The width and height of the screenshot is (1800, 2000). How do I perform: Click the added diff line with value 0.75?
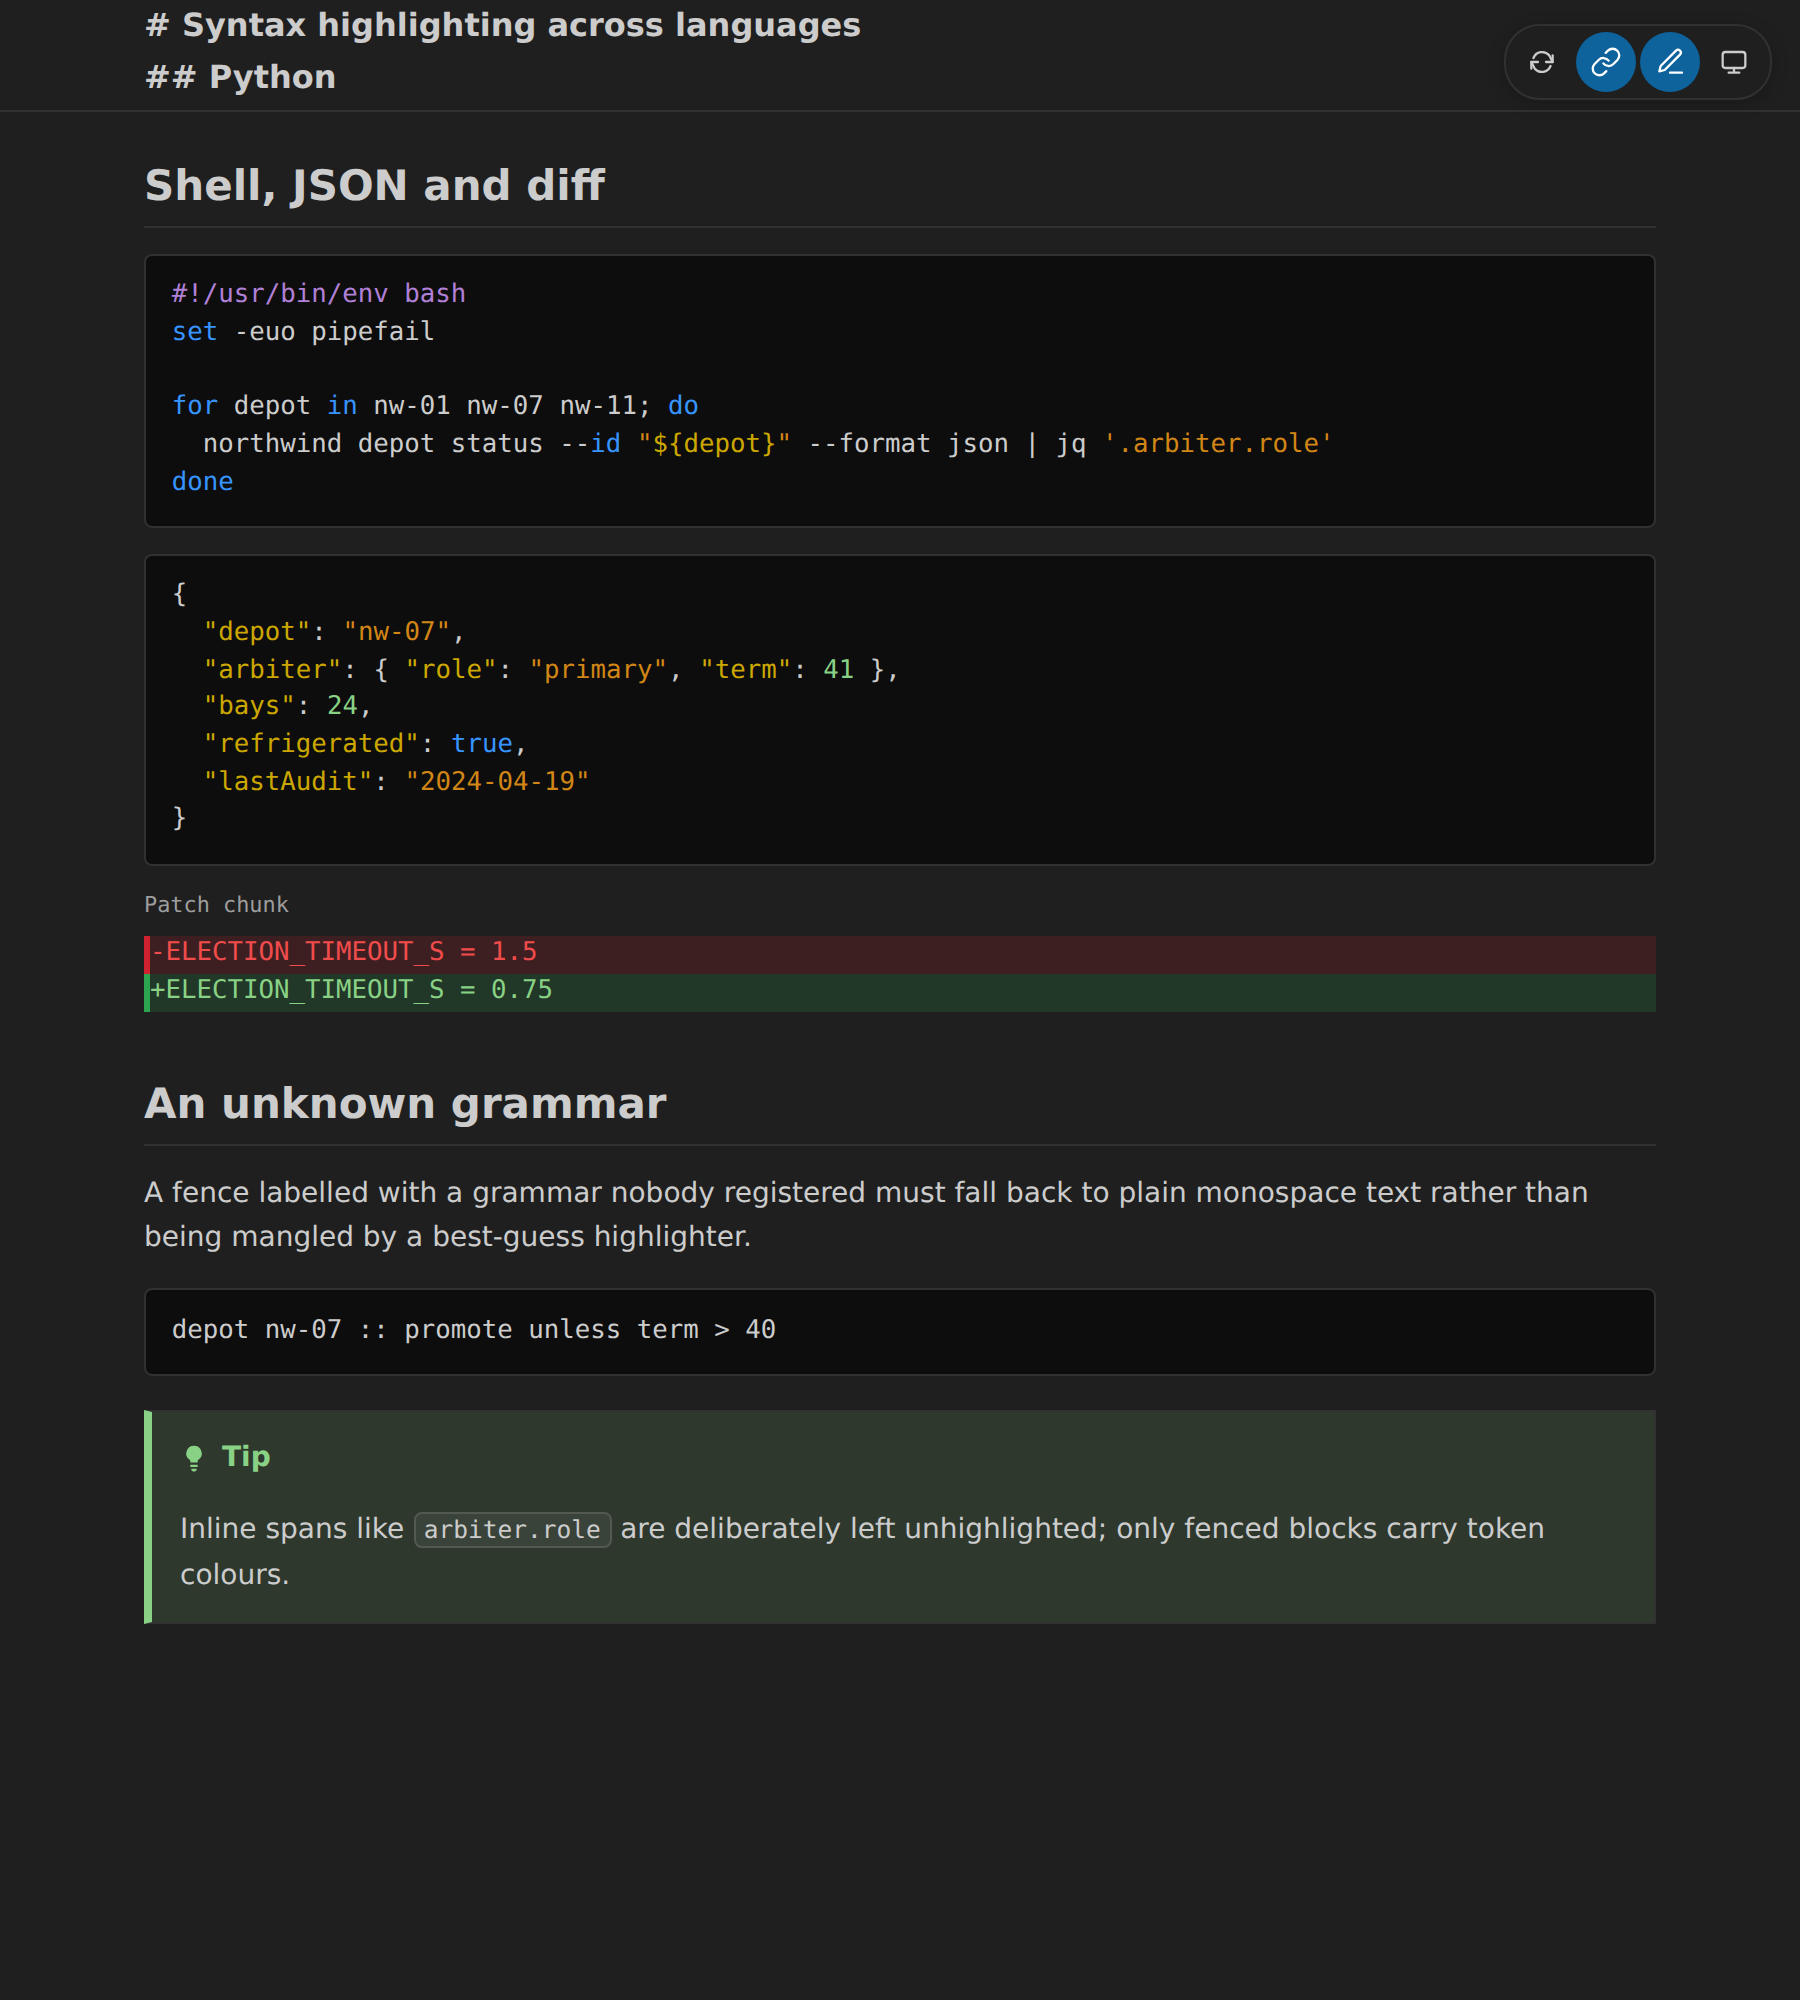click(x=900, y=992)
